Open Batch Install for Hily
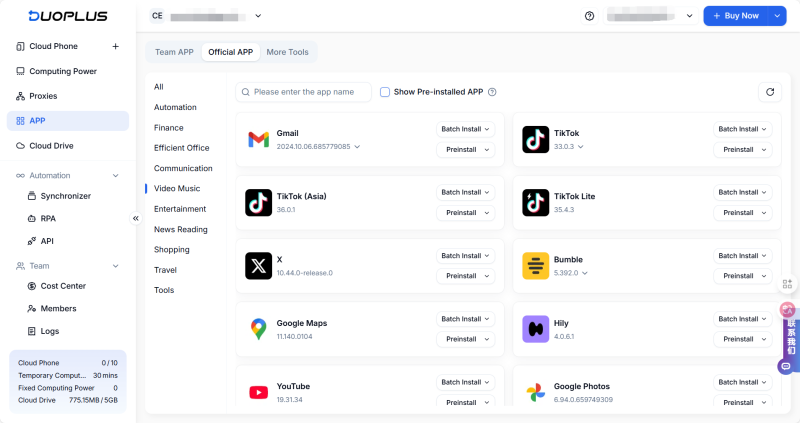This screenshot has height=423, width=800. click(x=742, y=319)
